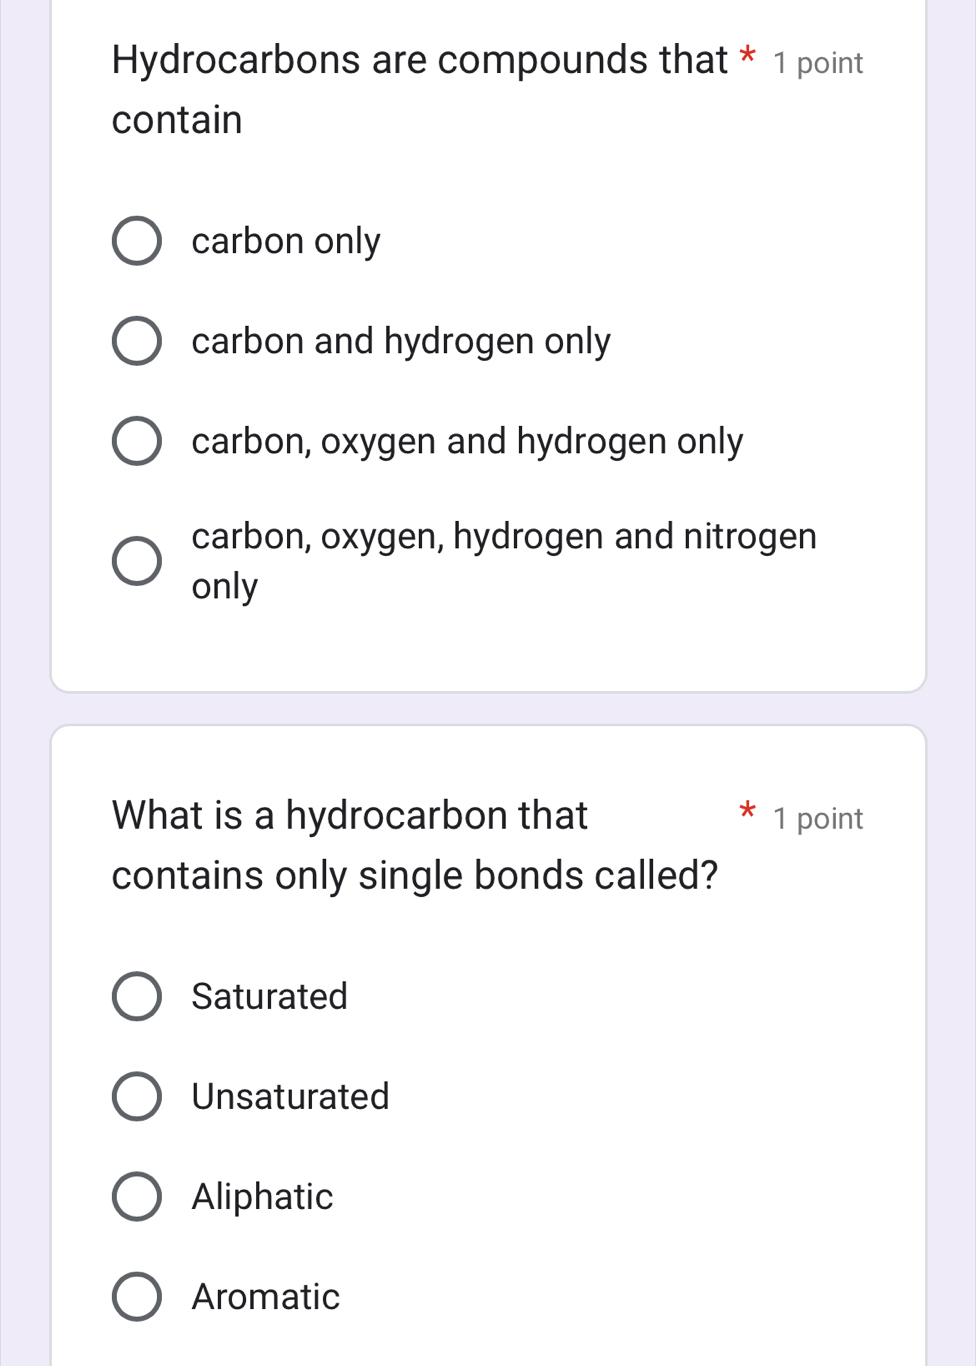Screen dimensions: 976x1366
Task: Click the 'Unsaturated' answer label text
Action: [x=291, y=1096]
